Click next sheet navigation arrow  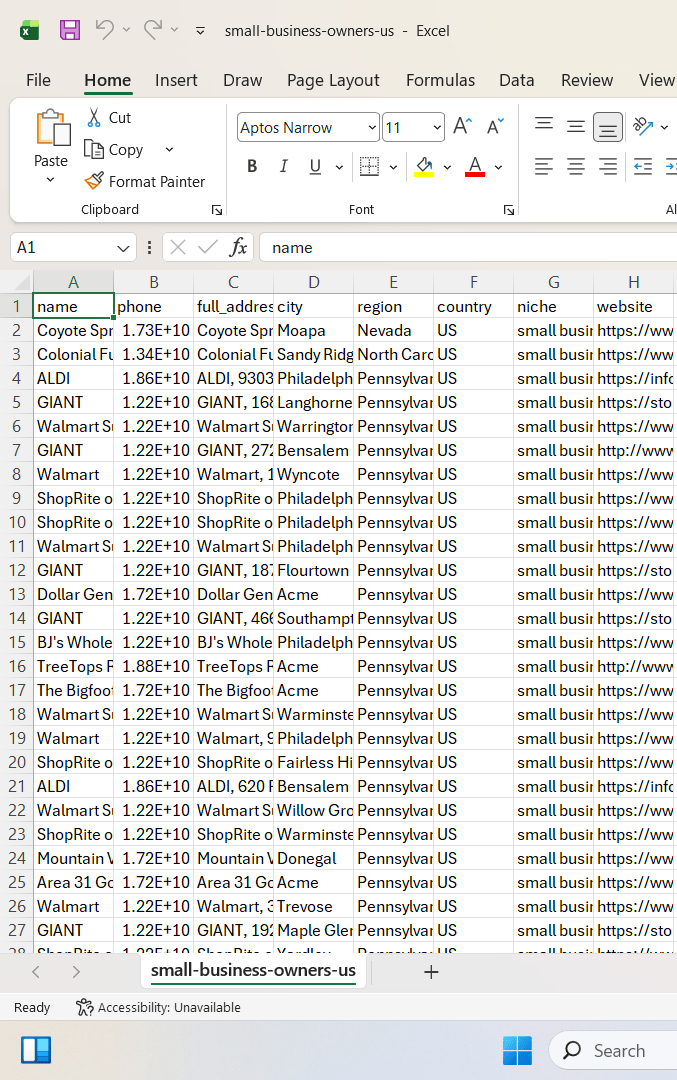[76, 972]
